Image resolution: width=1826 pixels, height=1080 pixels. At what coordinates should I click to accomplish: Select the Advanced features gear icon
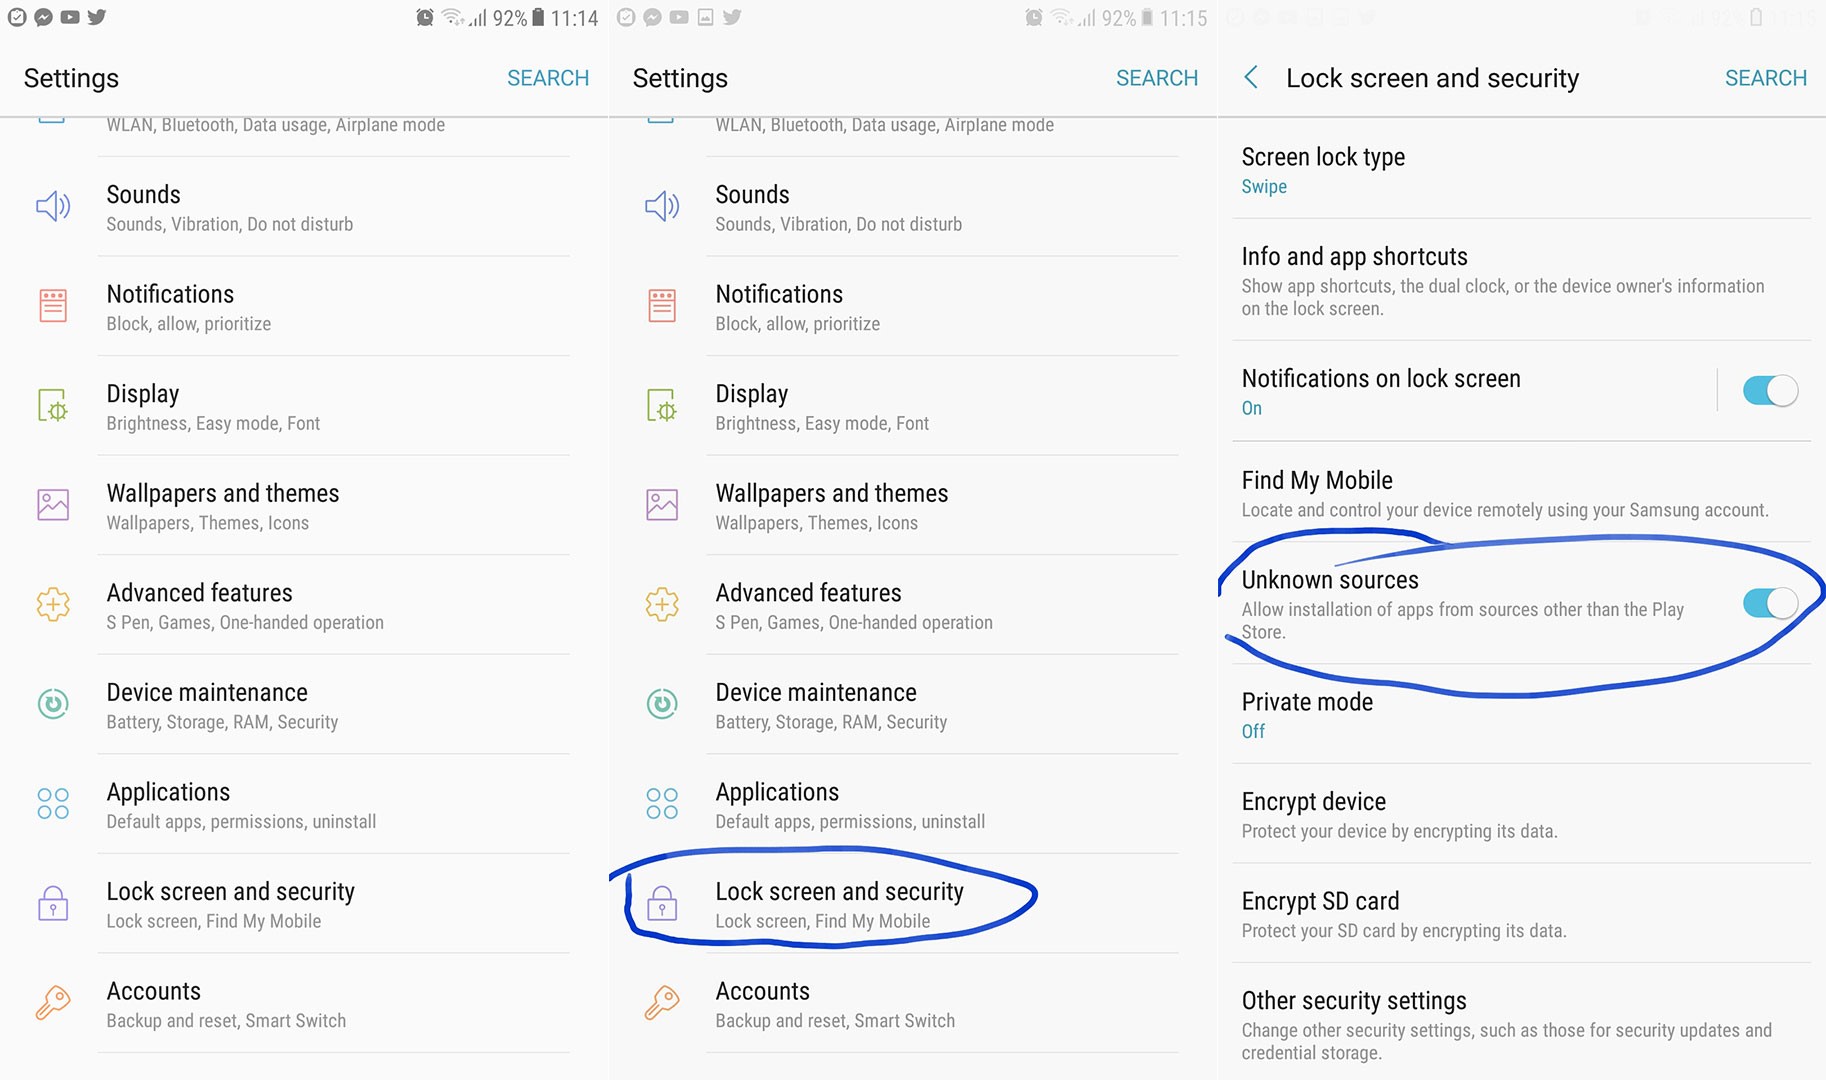[x=55, y=605]
